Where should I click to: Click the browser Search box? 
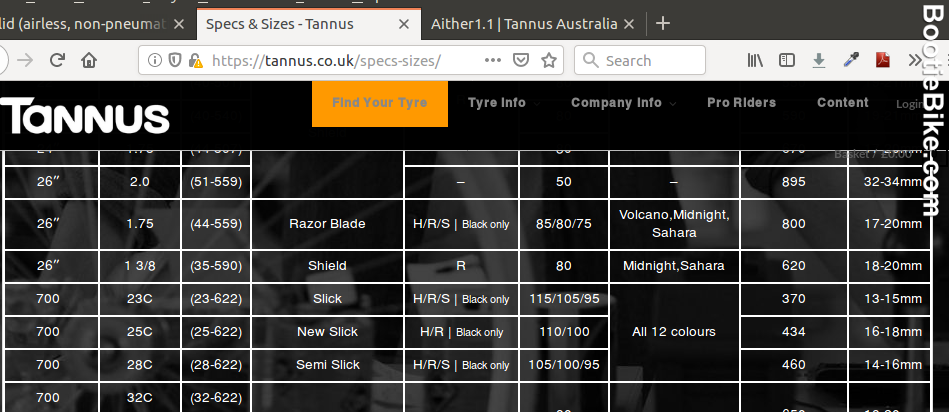pos(640,60)
